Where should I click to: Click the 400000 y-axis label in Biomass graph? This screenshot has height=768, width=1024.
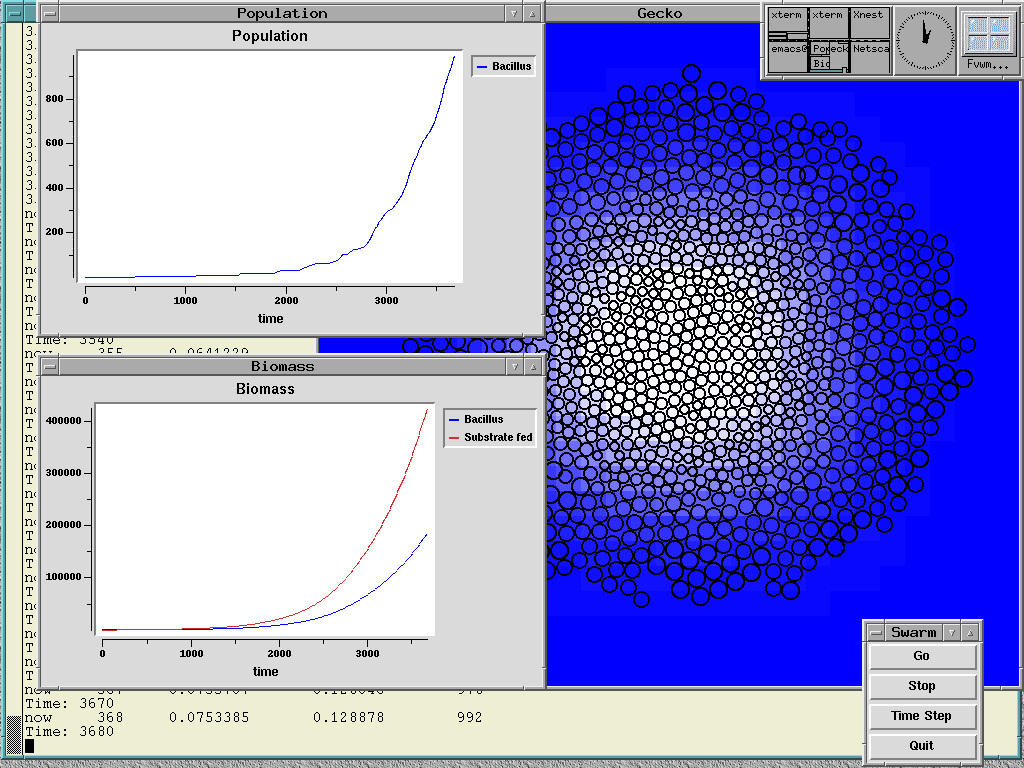click(63, 421)
